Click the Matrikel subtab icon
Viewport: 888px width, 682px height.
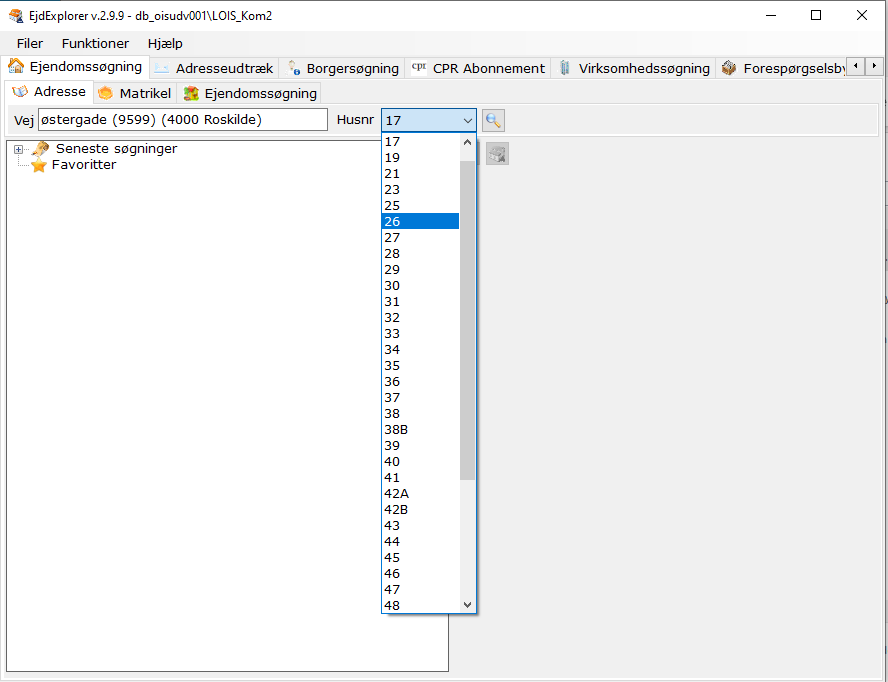[x=106, y=93]
